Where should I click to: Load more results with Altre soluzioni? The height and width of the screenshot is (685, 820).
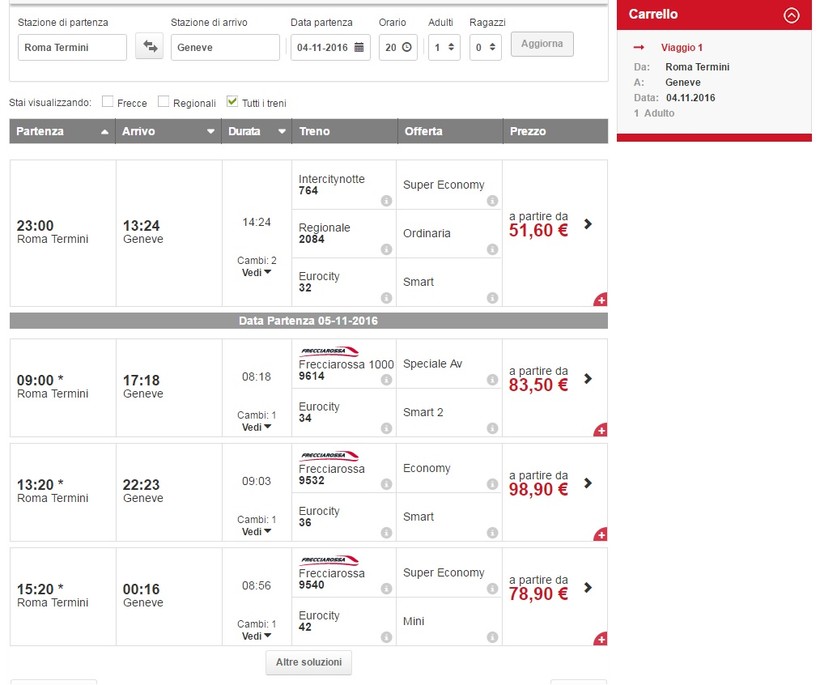click(x=308, y=662)
